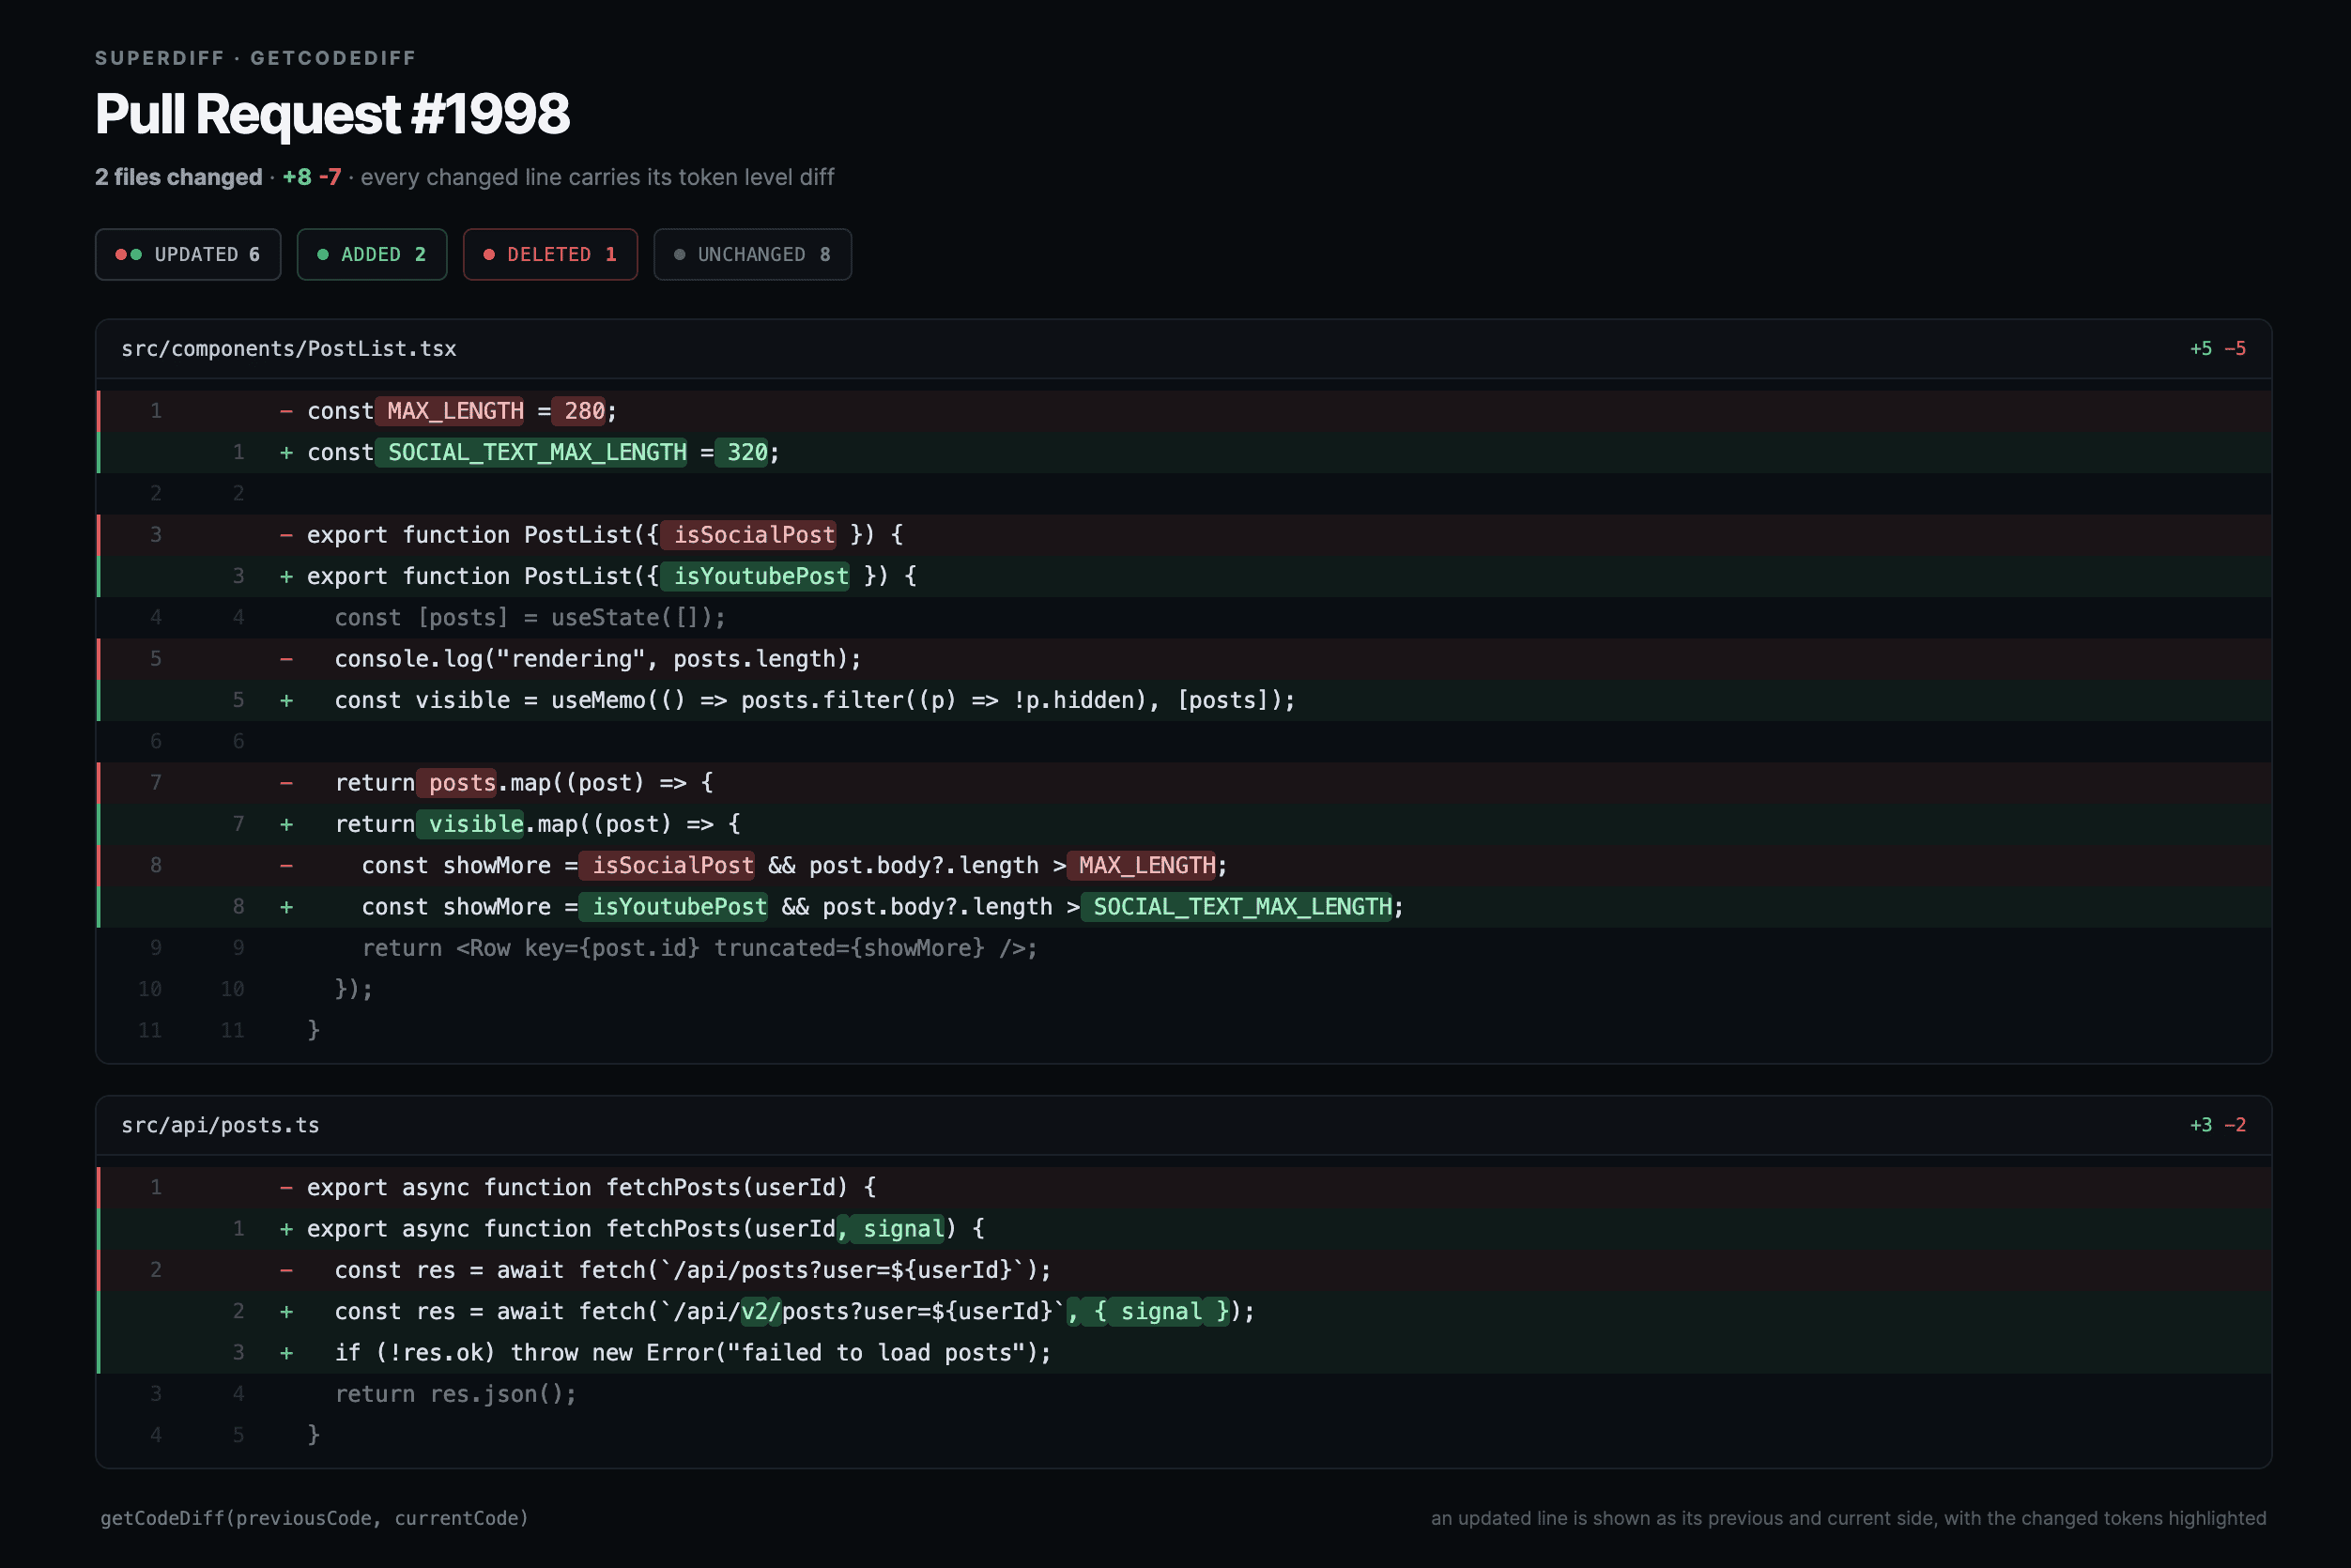2351x1568 pixels.
Task: Click the '2 files changed' summary text
Action: click(x=178, y=177)
